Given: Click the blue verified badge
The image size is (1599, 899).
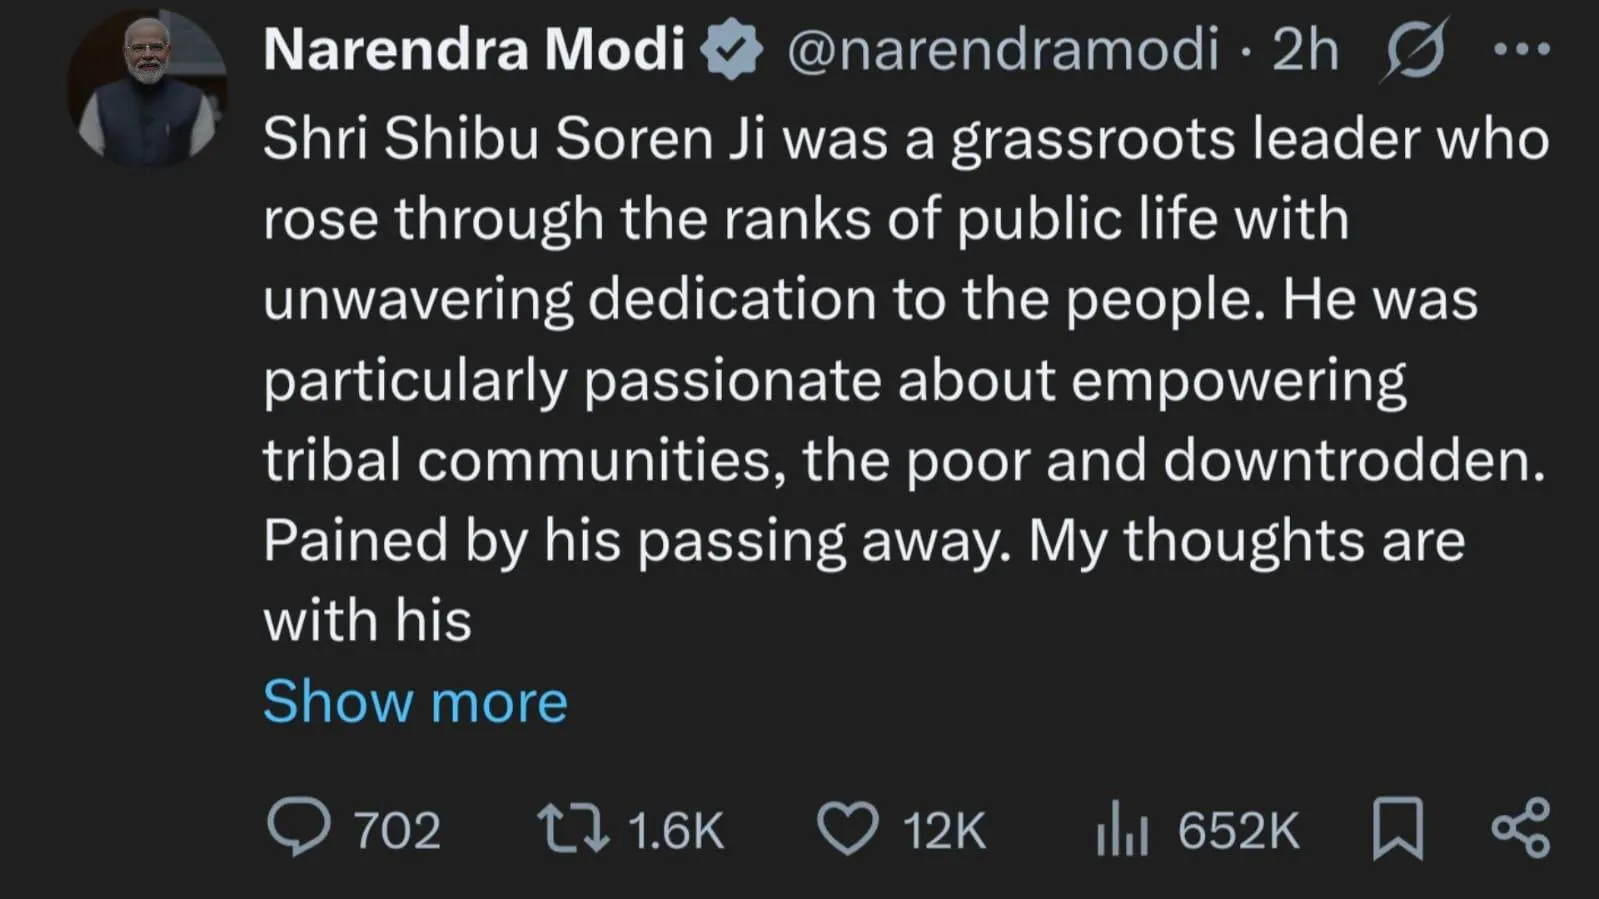Looking at the screenshot, I should [732, 49].
